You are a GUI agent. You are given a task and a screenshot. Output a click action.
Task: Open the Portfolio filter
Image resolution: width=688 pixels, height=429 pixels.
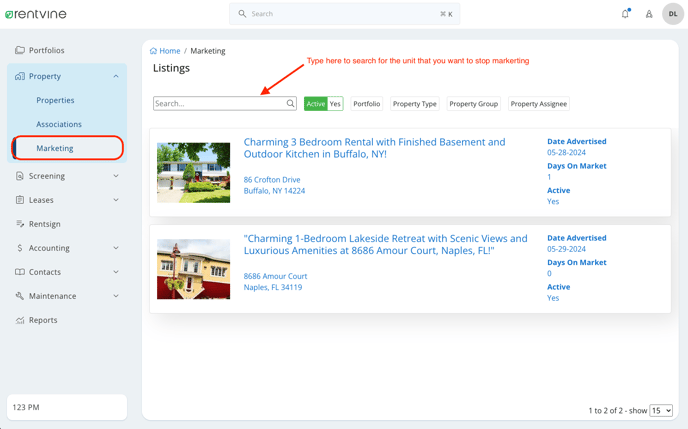point(367,104)
